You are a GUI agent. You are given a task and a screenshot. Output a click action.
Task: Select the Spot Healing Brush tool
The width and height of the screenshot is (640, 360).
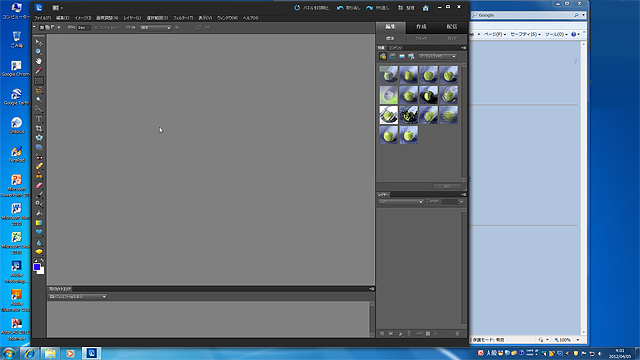39,166
